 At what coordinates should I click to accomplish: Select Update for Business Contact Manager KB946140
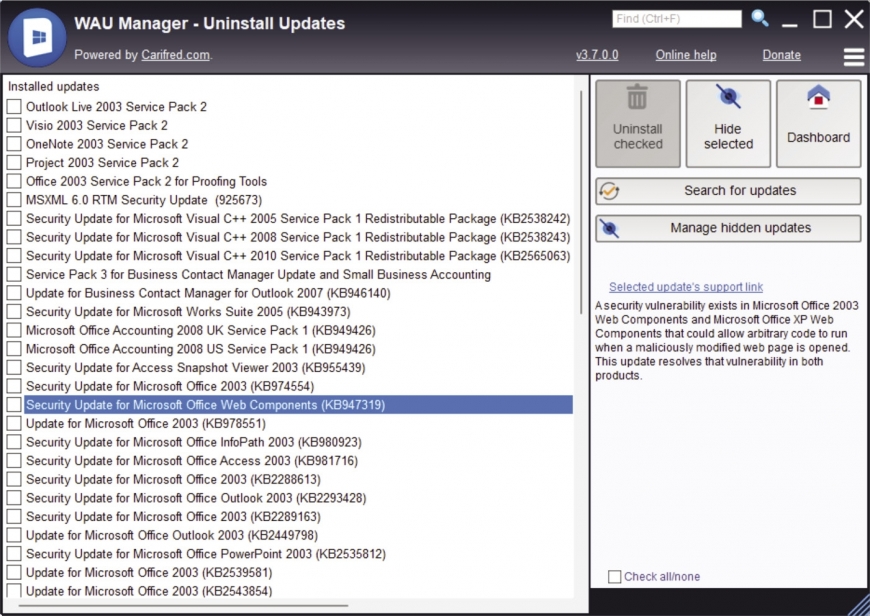click(208, 293)
